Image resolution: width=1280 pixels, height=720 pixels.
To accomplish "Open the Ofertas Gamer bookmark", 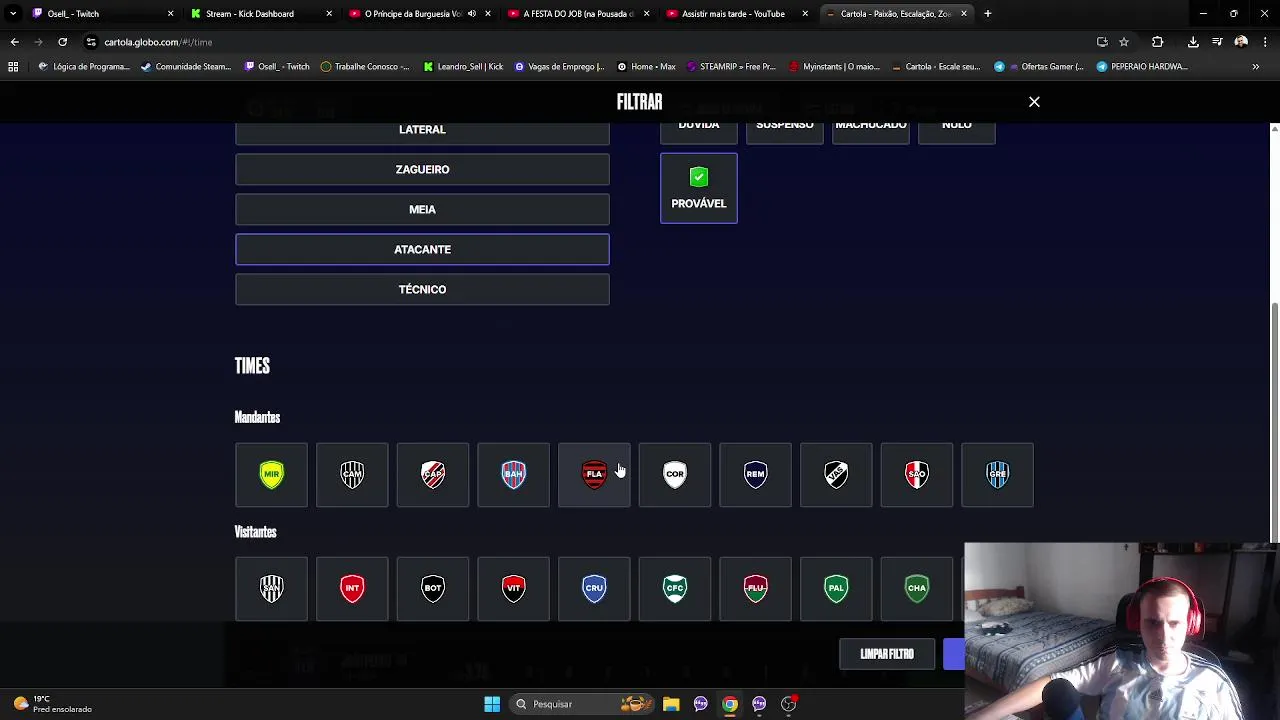I will tap(1039, 67).
